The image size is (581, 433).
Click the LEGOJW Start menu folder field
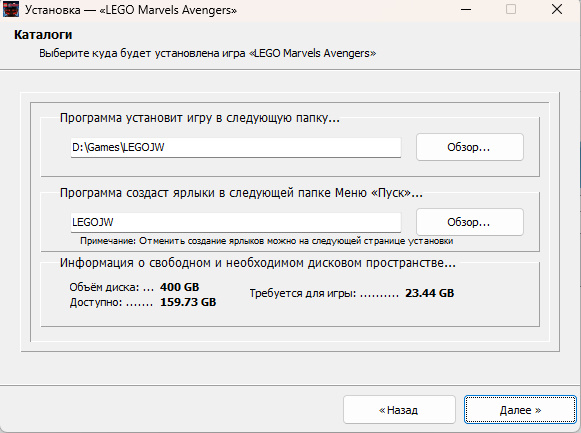click(236, 222)
